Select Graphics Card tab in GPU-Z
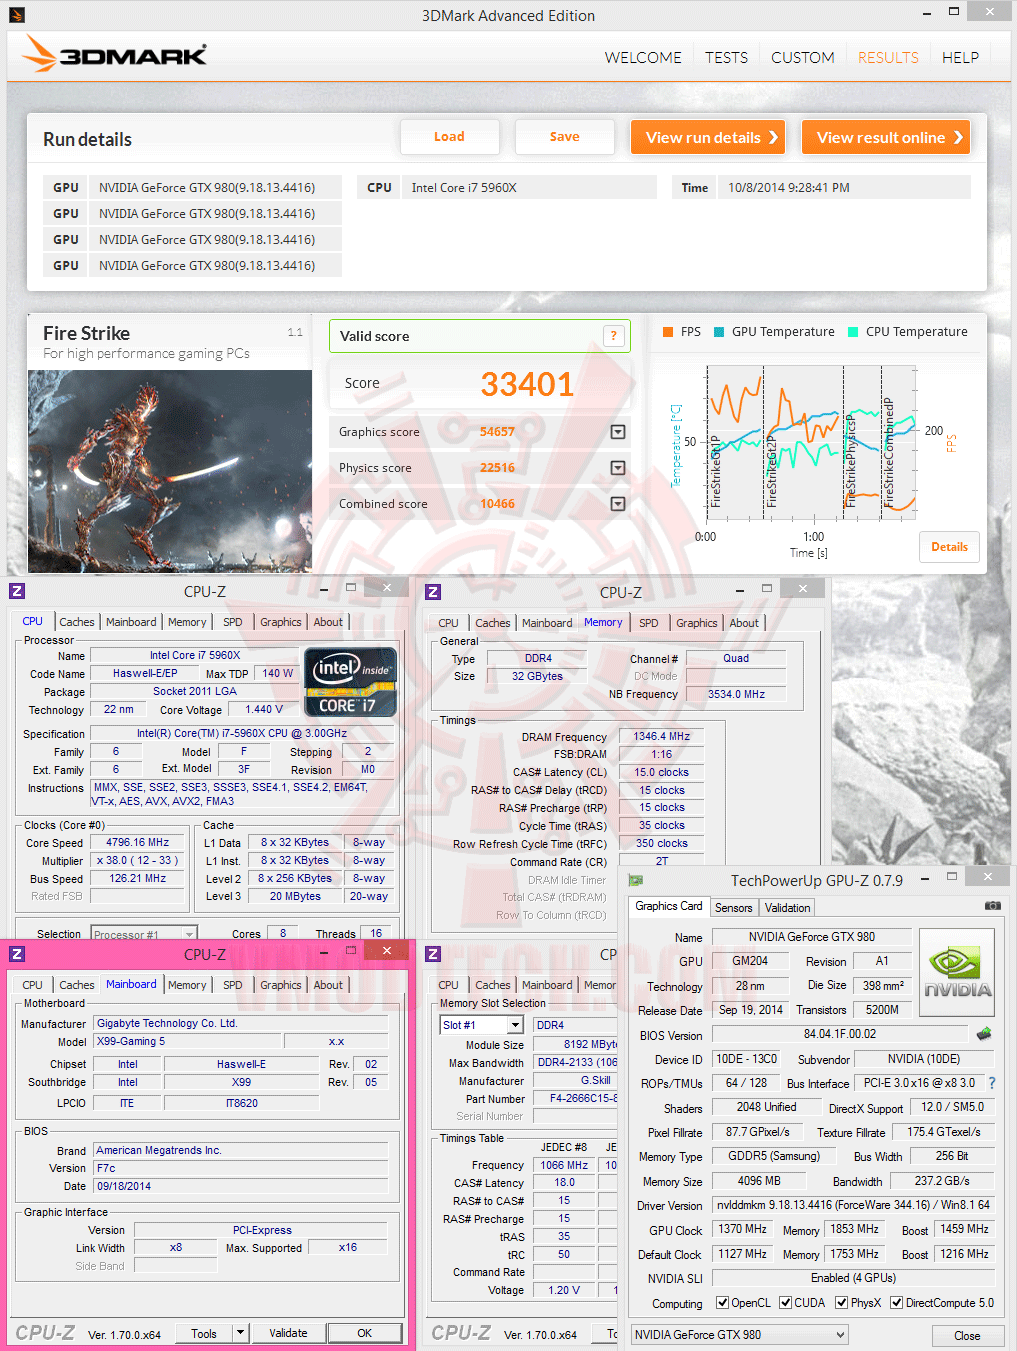The image size is (1017, 1351). pyautogui.click(x=669, y=906)
